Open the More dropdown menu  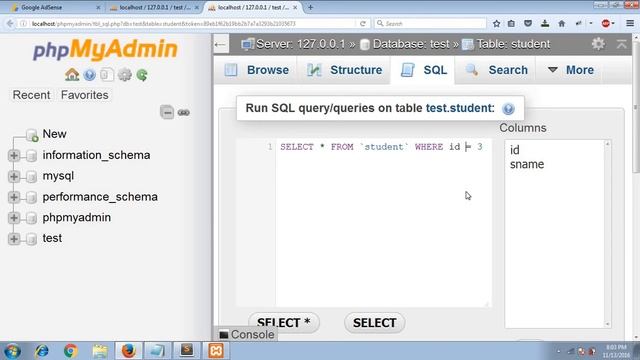(x=570, y=70)
